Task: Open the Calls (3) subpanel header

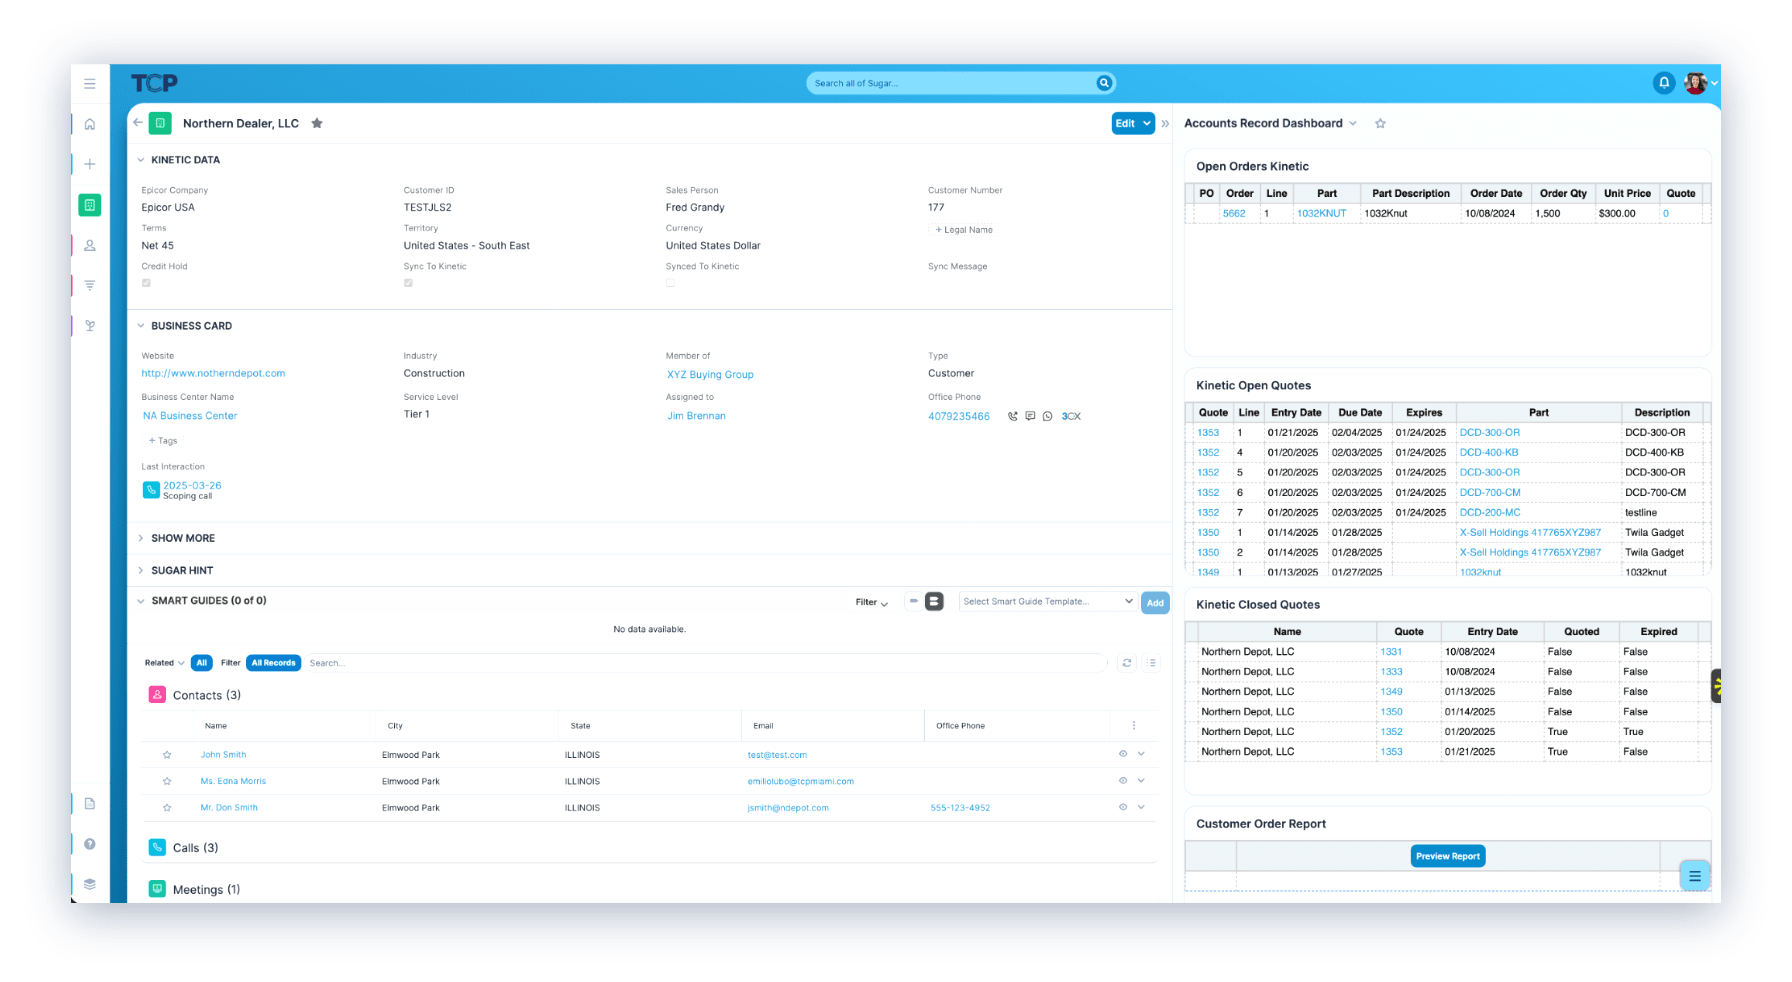Action: coord(196,848)
